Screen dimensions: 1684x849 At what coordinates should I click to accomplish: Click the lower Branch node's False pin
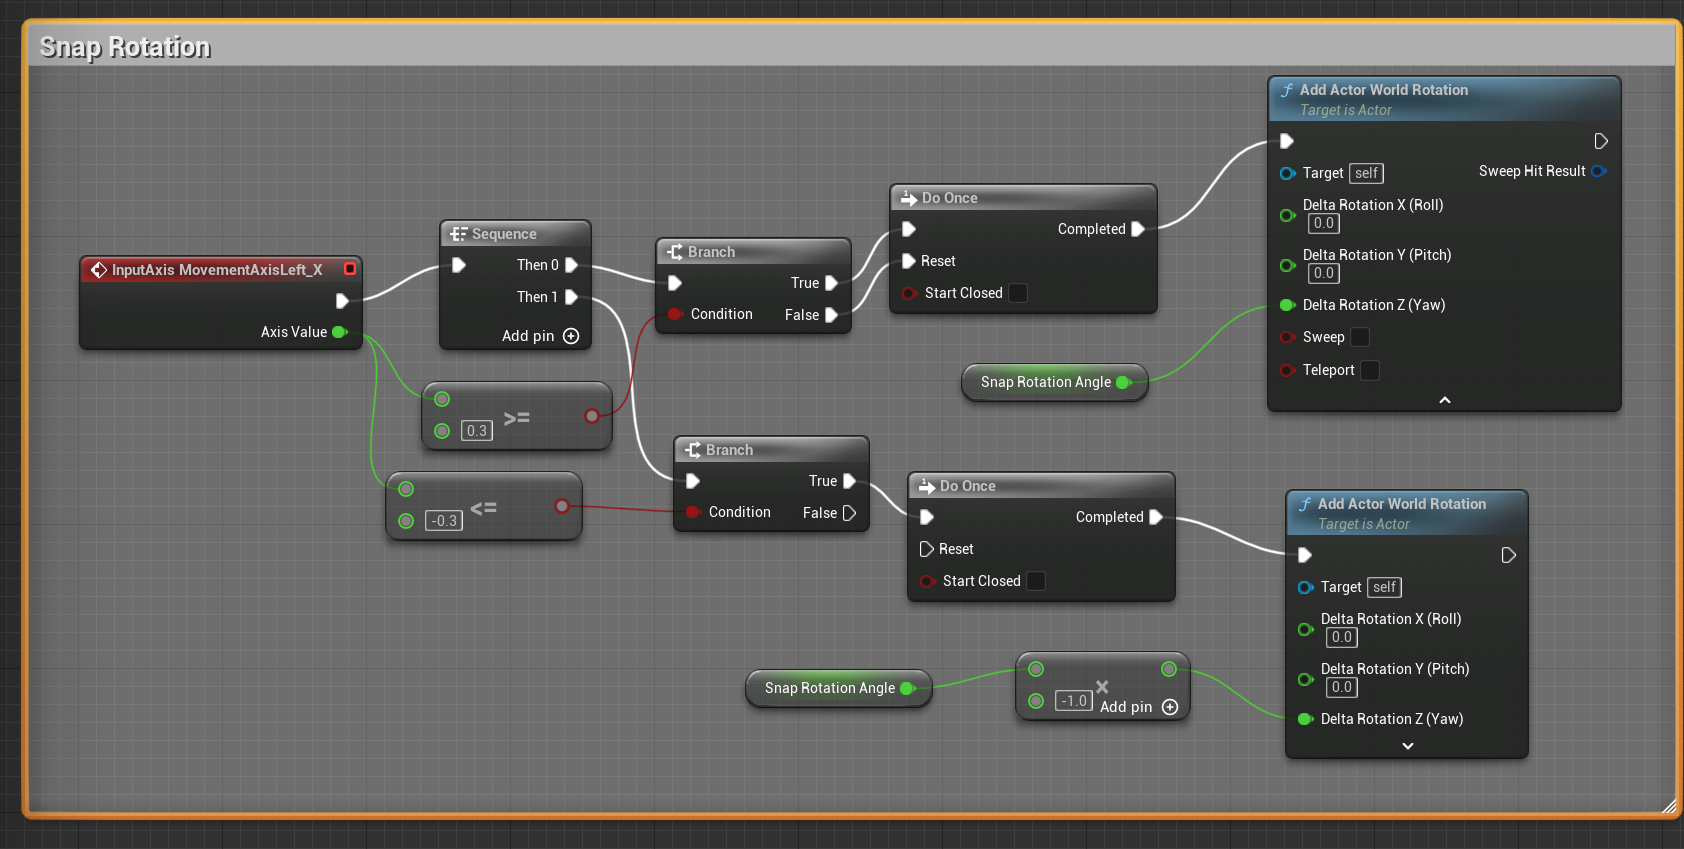point(849,513)
